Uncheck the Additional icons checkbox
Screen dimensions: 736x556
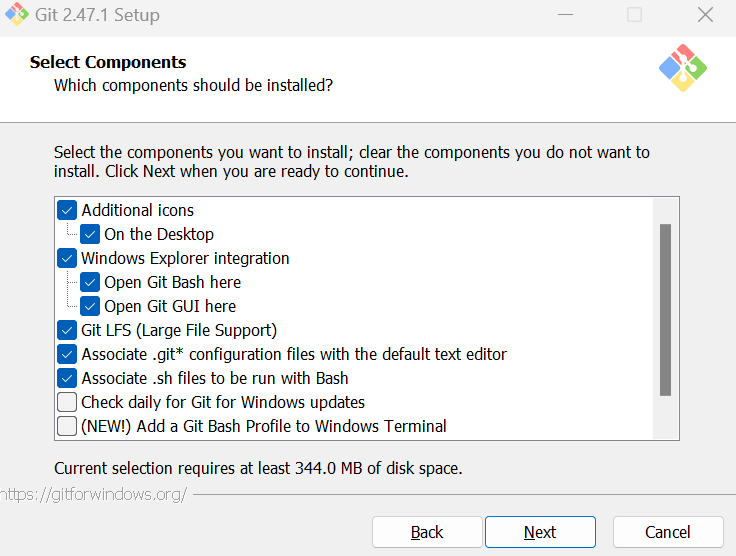(67, 210)
